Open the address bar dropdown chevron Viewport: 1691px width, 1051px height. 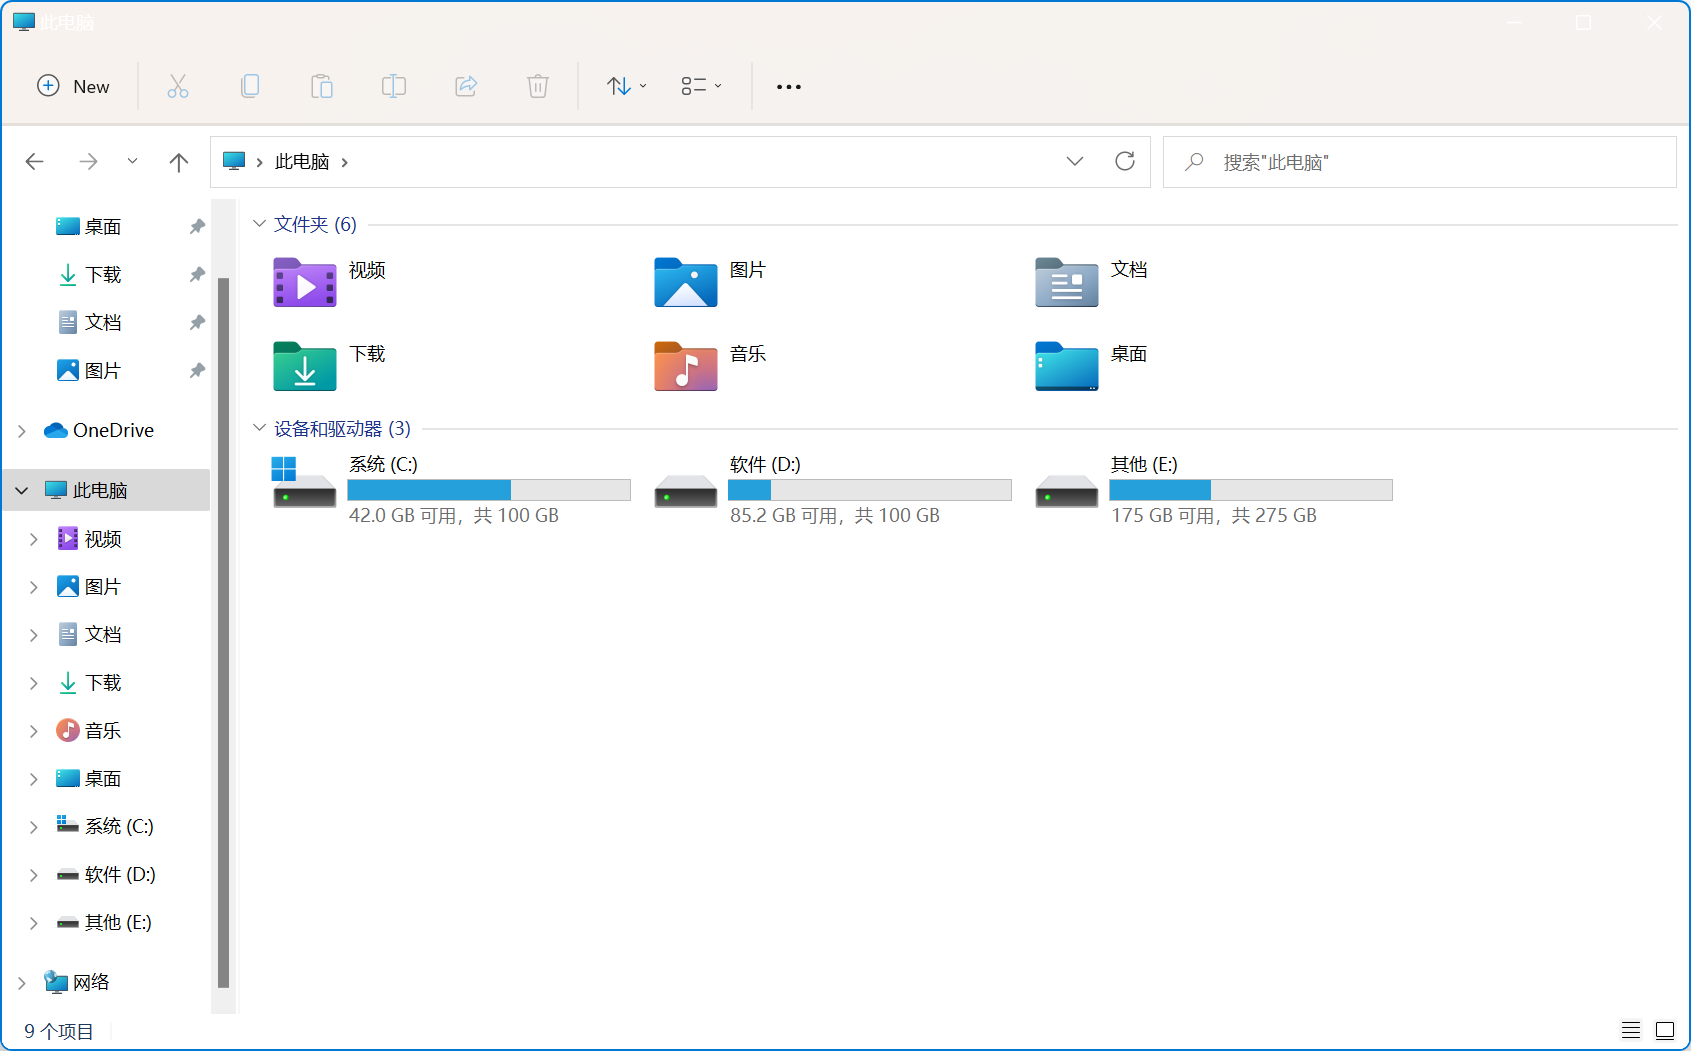[x=1075, y=161]
